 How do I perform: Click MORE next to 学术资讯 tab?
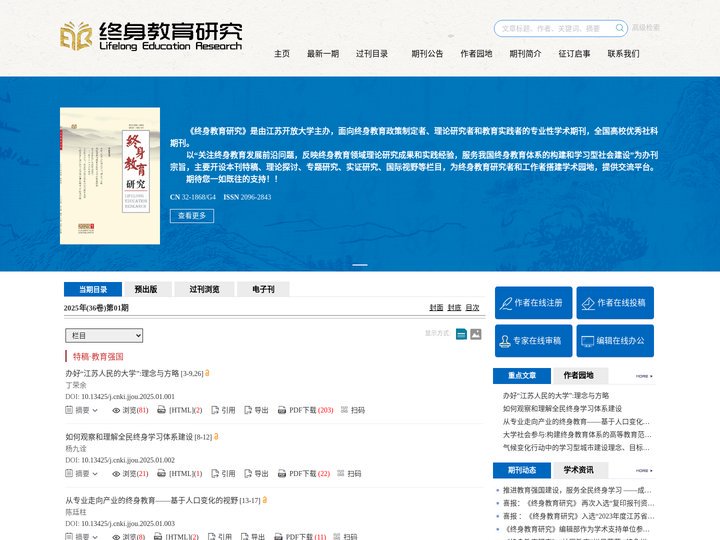coord(644,471)
